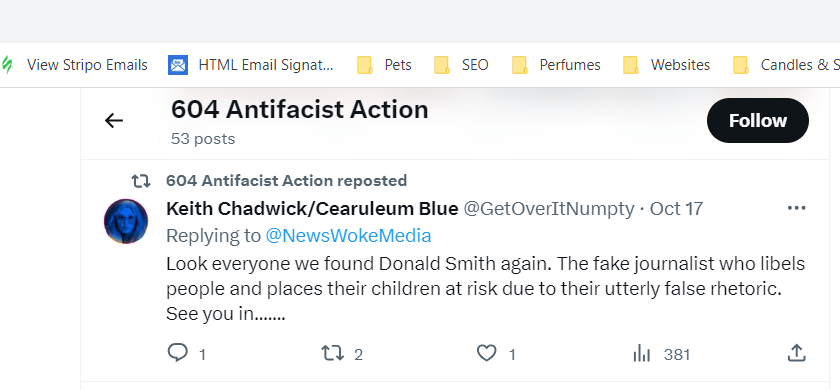This screenshot has height=390, width=840.
Task: Open the View Stripo Emails bookmark
Action: [74, 65]
